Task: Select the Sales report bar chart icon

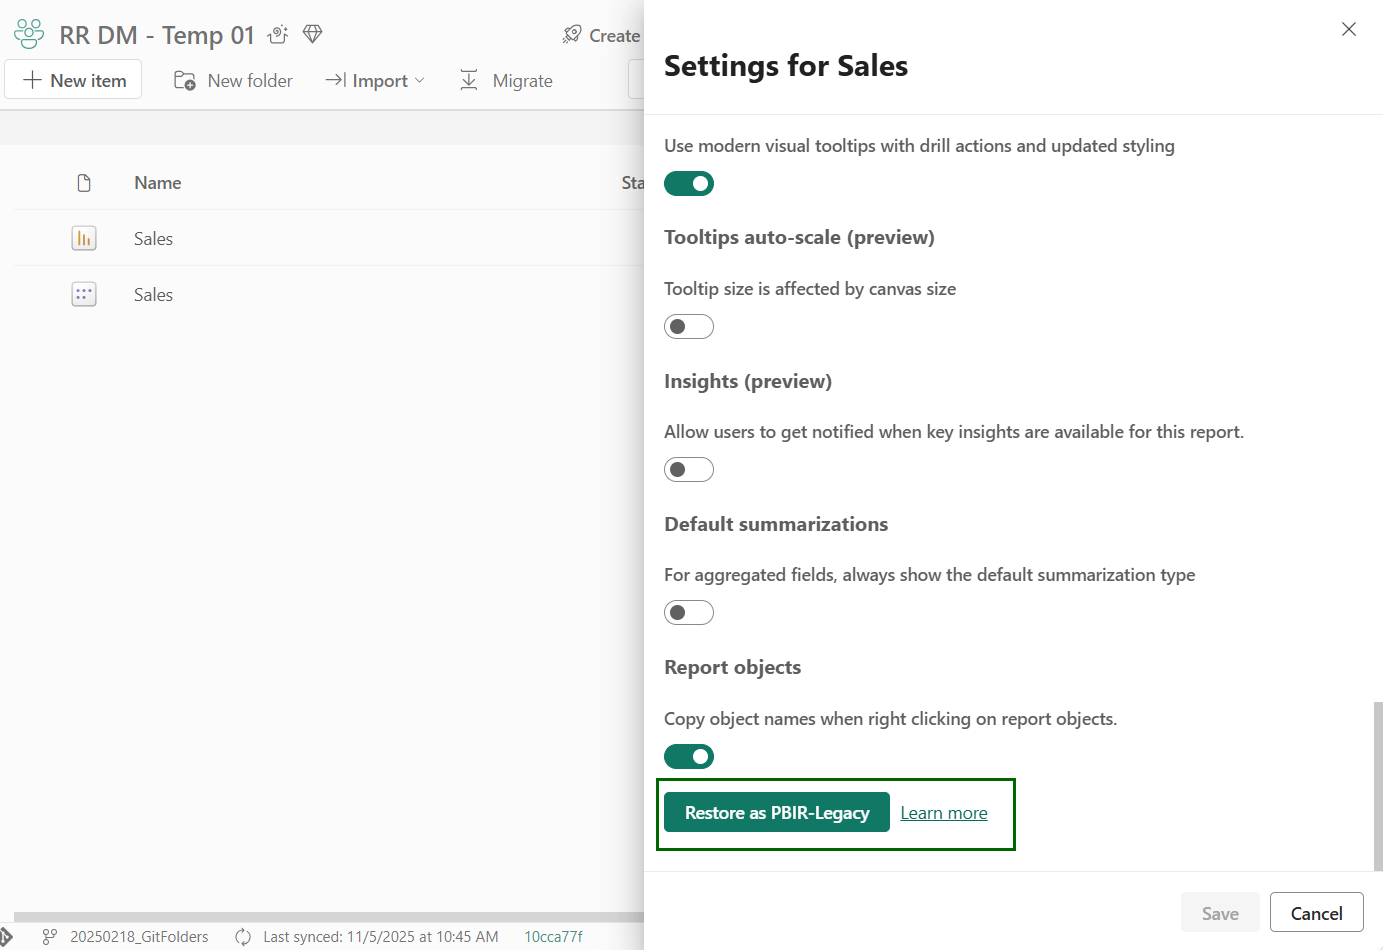Action: pyautogui.click(x=83, y=238)
